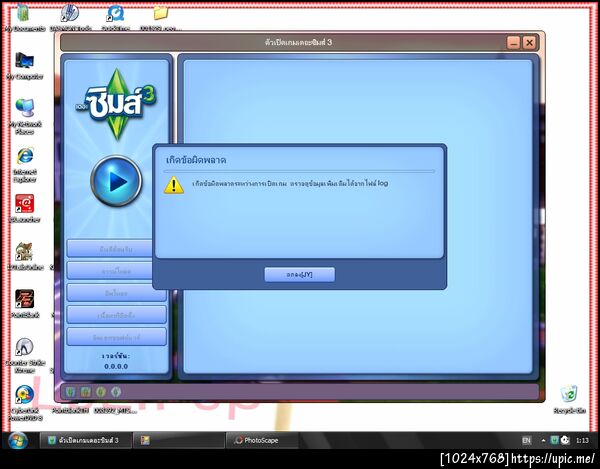Switch to the Sims 3 launcher taskbar button

(x=86, y=440)
